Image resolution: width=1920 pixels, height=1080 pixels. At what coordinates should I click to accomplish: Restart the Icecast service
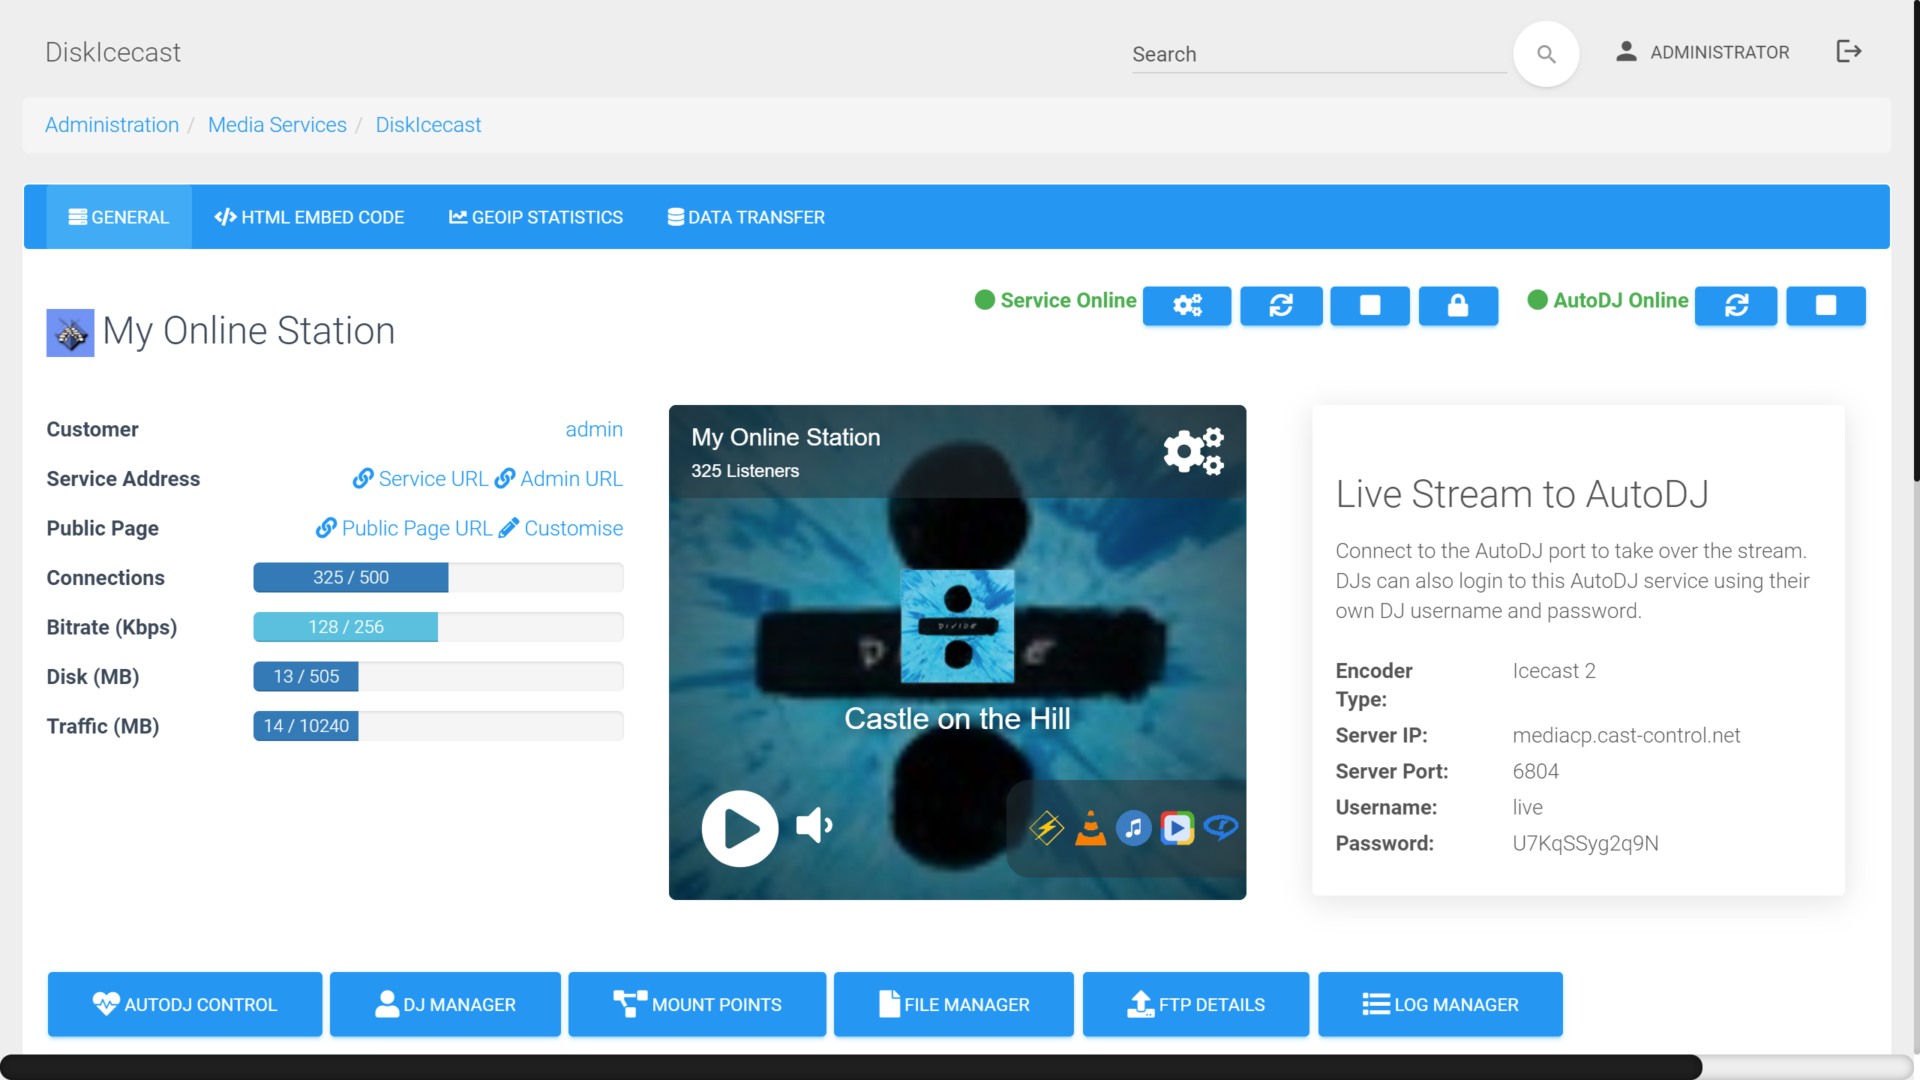[x=1281, y=306]
